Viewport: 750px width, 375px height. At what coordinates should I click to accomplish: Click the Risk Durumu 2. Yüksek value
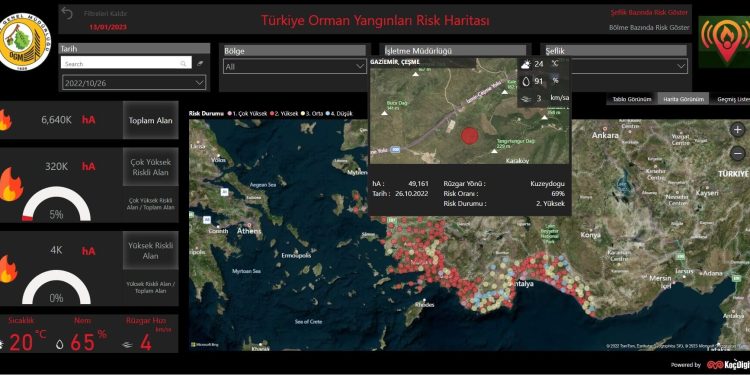[551, 204]
